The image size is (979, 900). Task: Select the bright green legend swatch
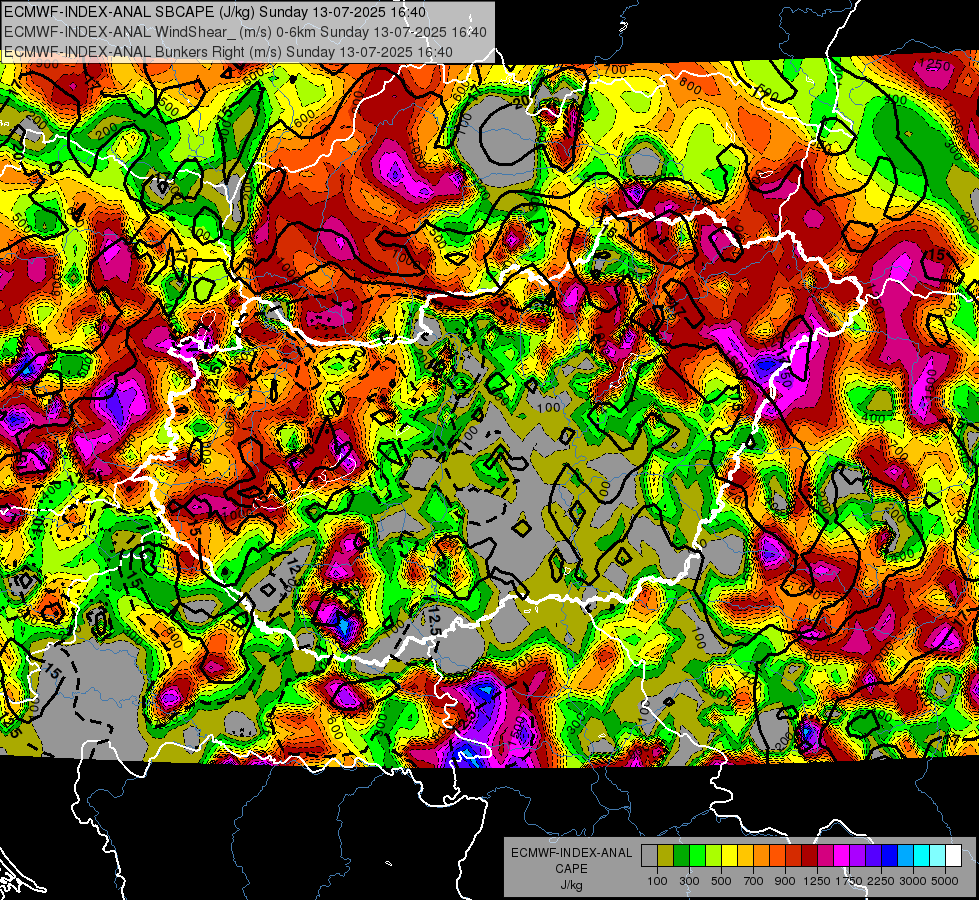(x=697, y=856)
